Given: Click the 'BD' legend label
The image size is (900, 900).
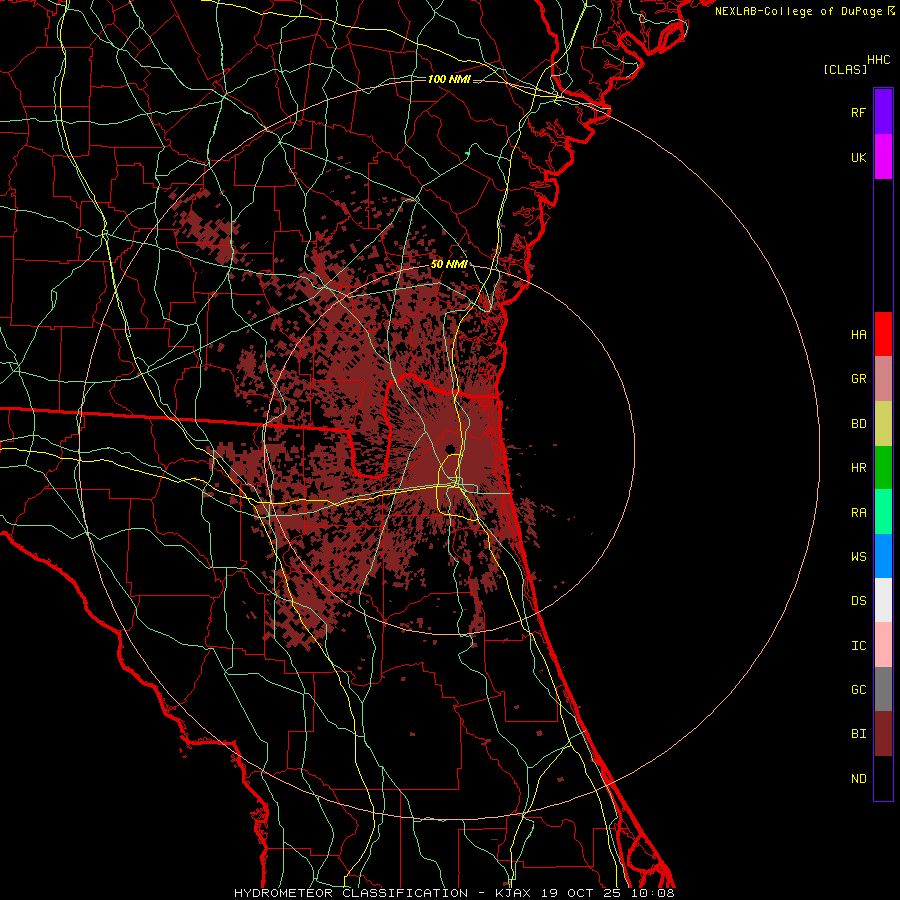Looking at the screenshot, I should (859, 424).
